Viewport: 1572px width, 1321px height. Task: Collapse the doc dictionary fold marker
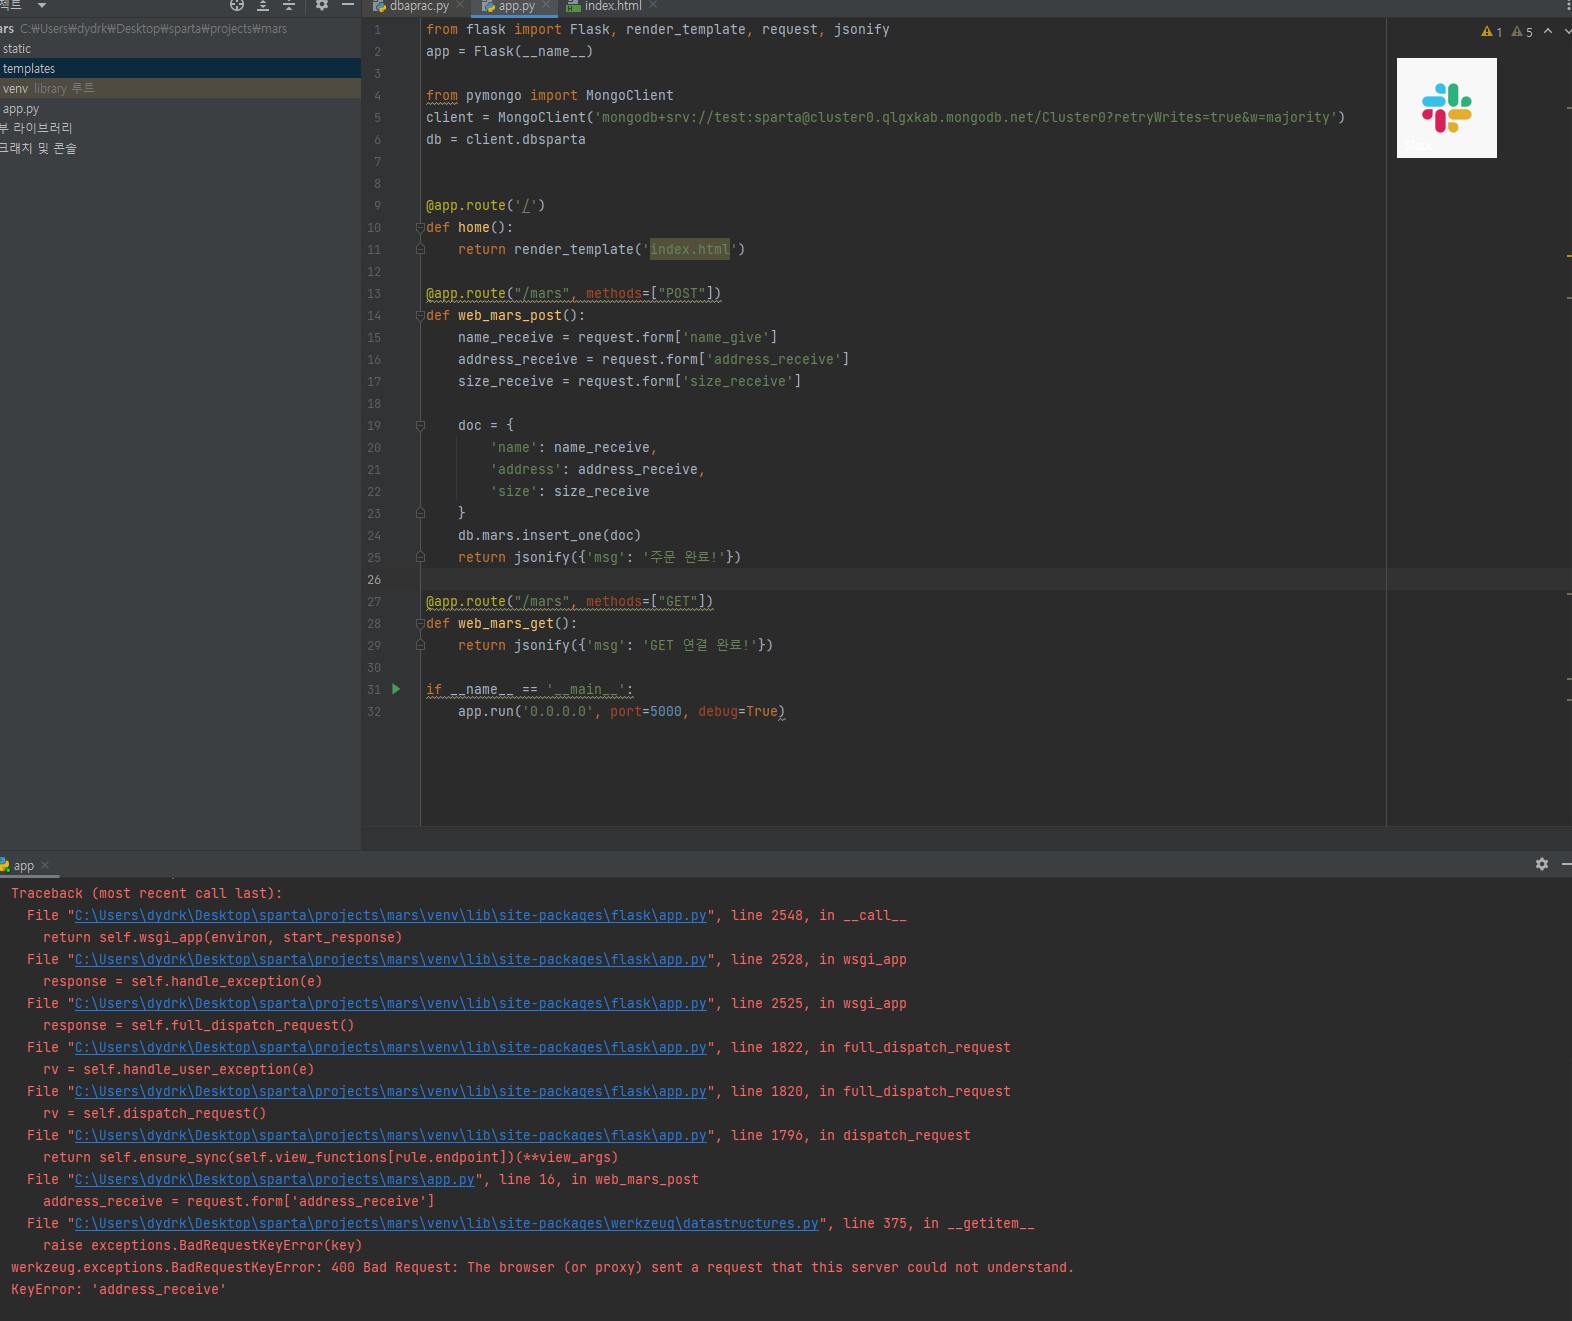pyautogui.click(x=421, y=426)
